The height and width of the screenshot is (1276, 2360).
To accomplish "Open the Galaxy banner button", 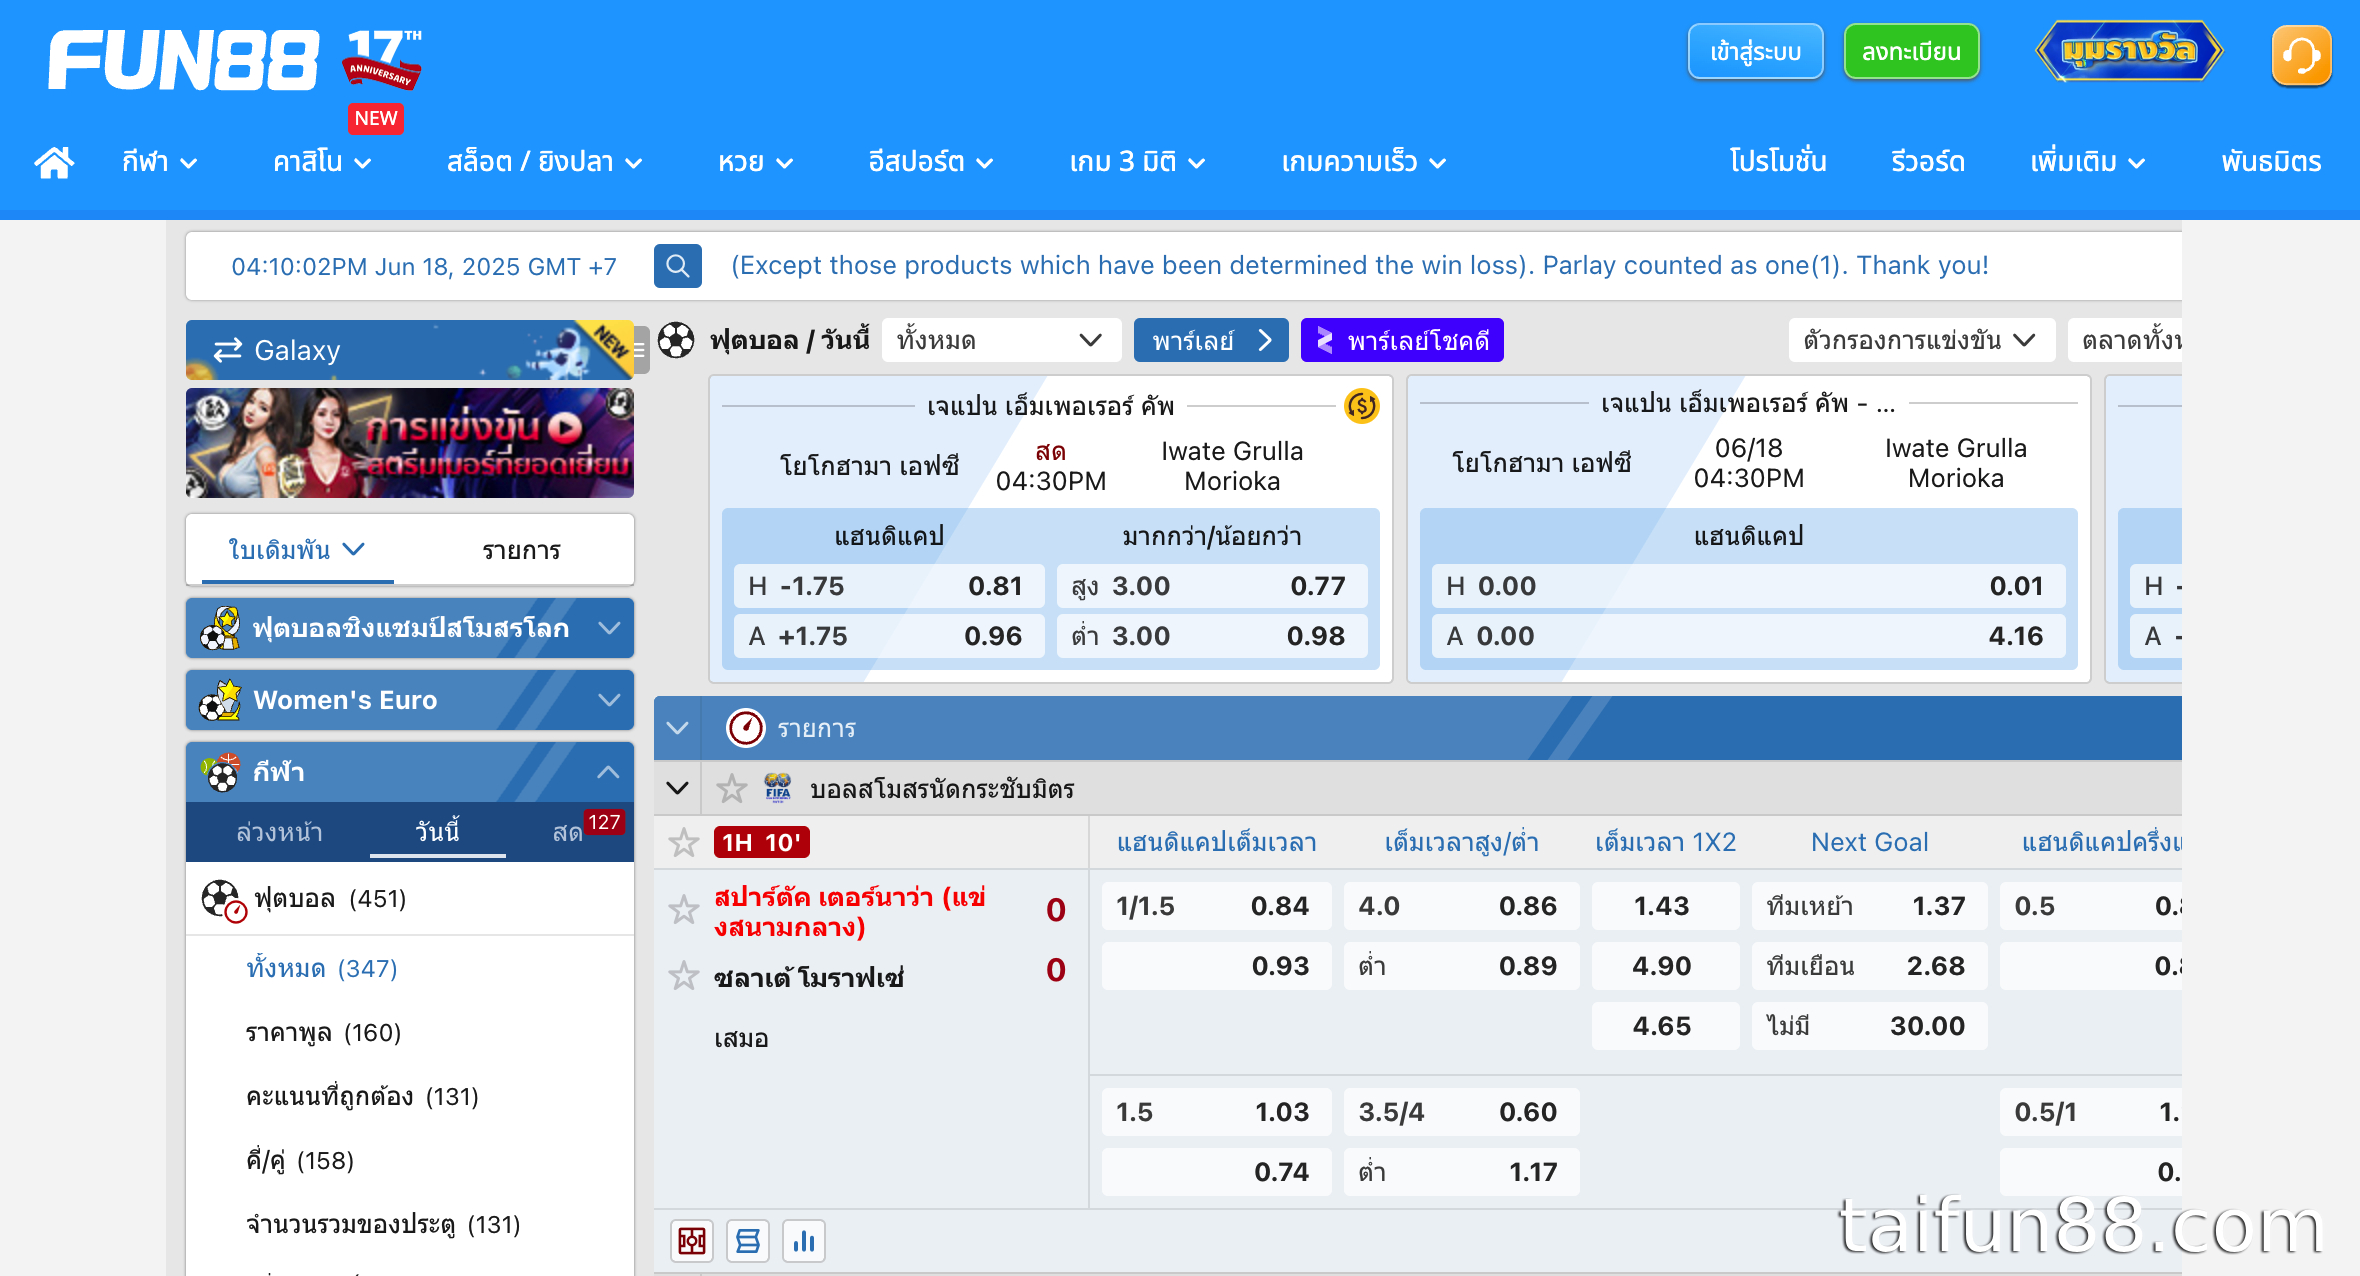I will 410,350.
